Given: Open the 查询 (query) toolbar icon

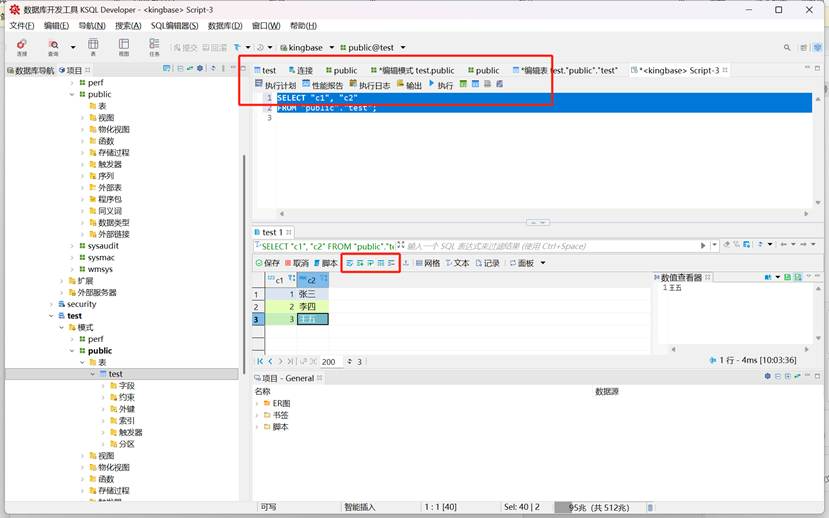Looking at the screenshot, I should click(x=53, y=46).
